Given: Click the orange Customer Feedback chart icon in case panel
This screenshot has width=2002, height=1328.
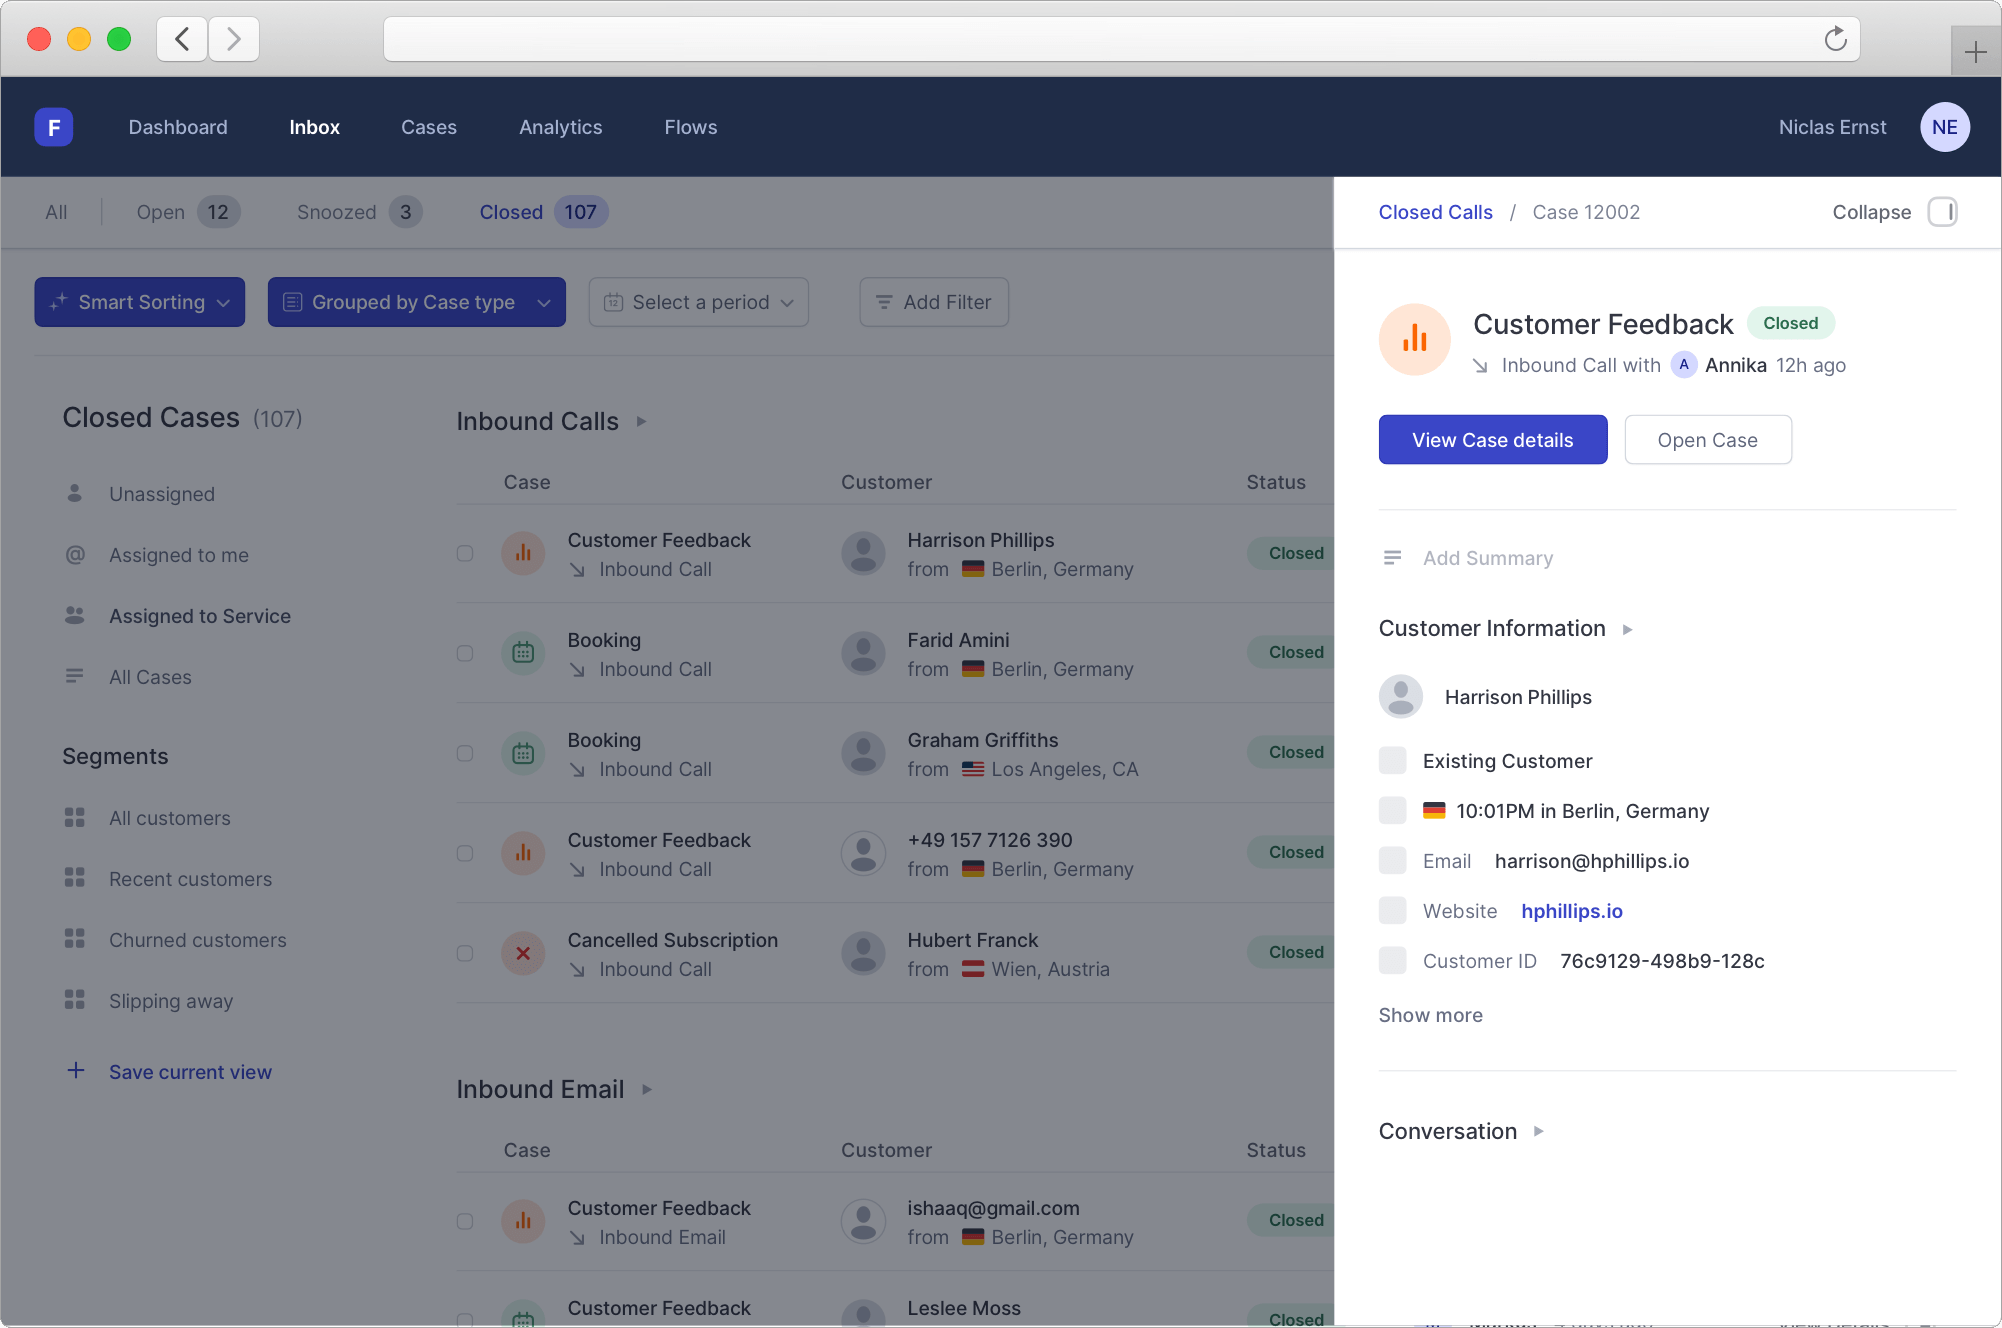Looking at the screenshot, I should tap(1414, 340).
